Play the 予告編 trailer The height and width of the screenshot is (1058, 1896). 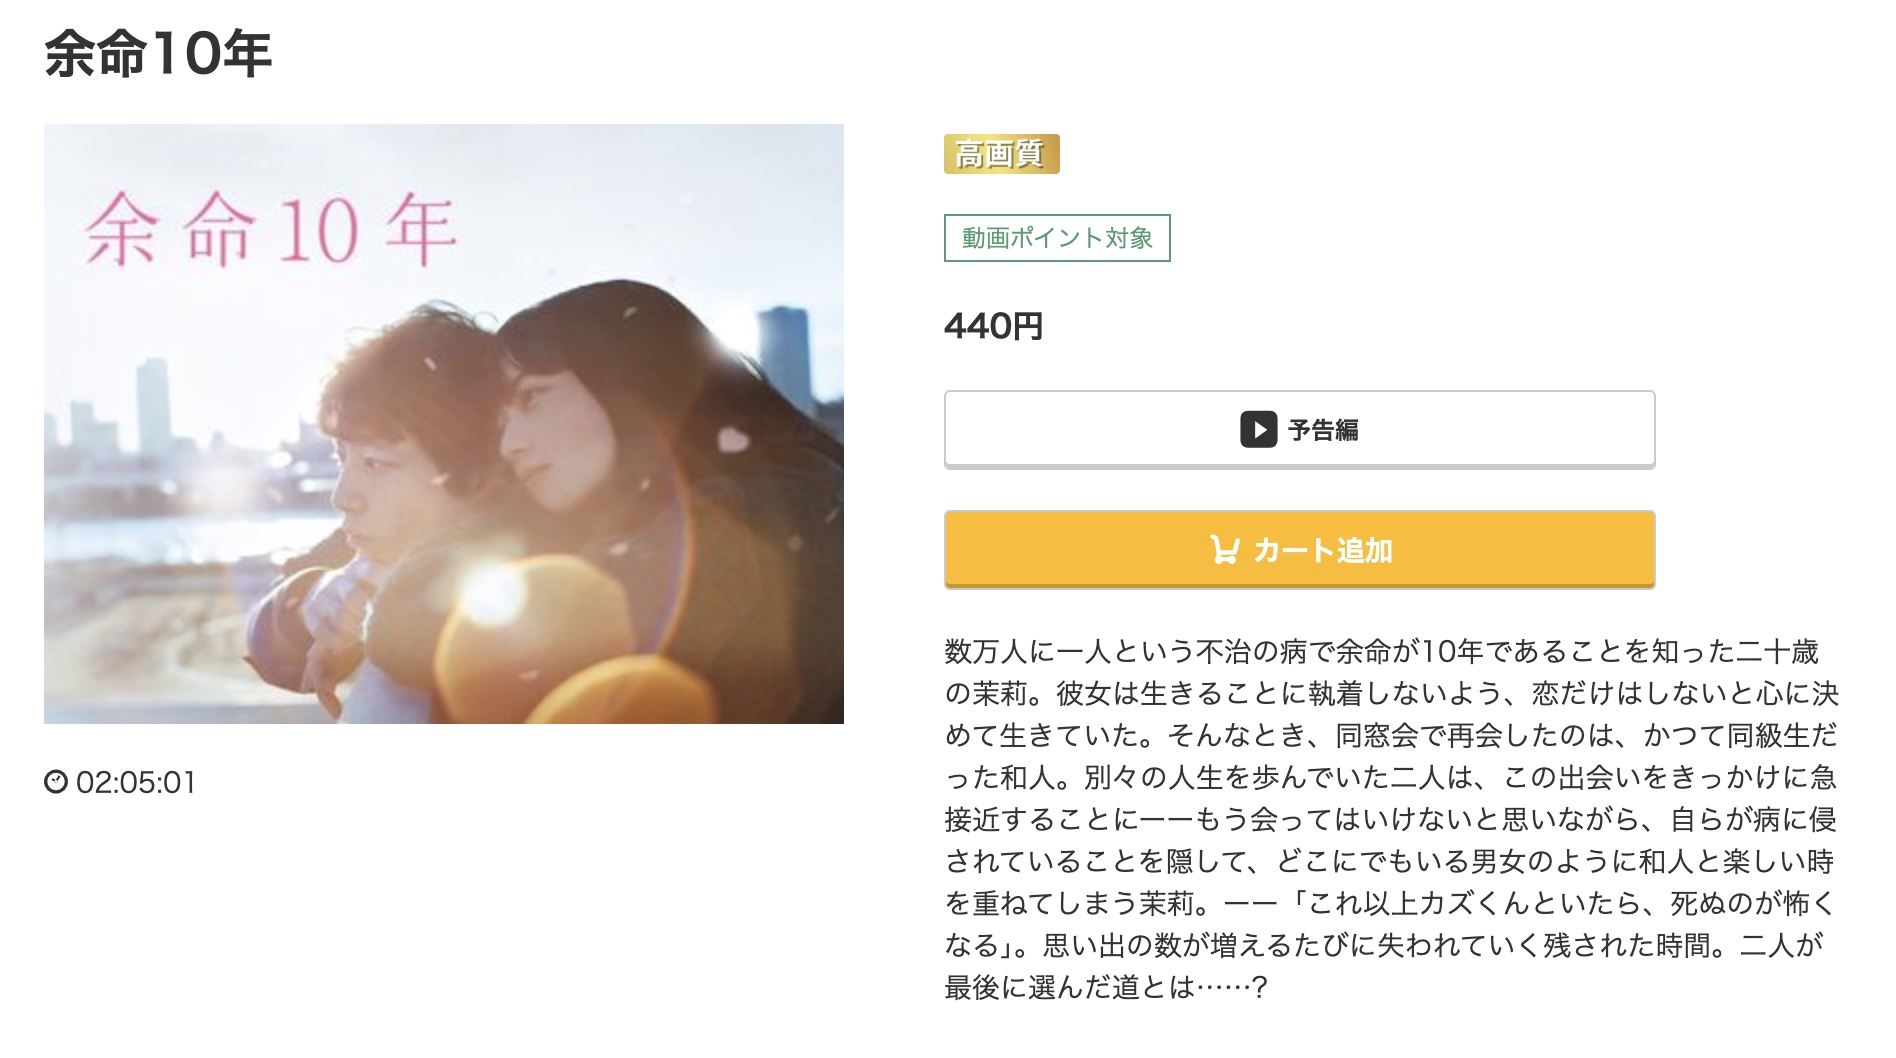(1299, 429)
